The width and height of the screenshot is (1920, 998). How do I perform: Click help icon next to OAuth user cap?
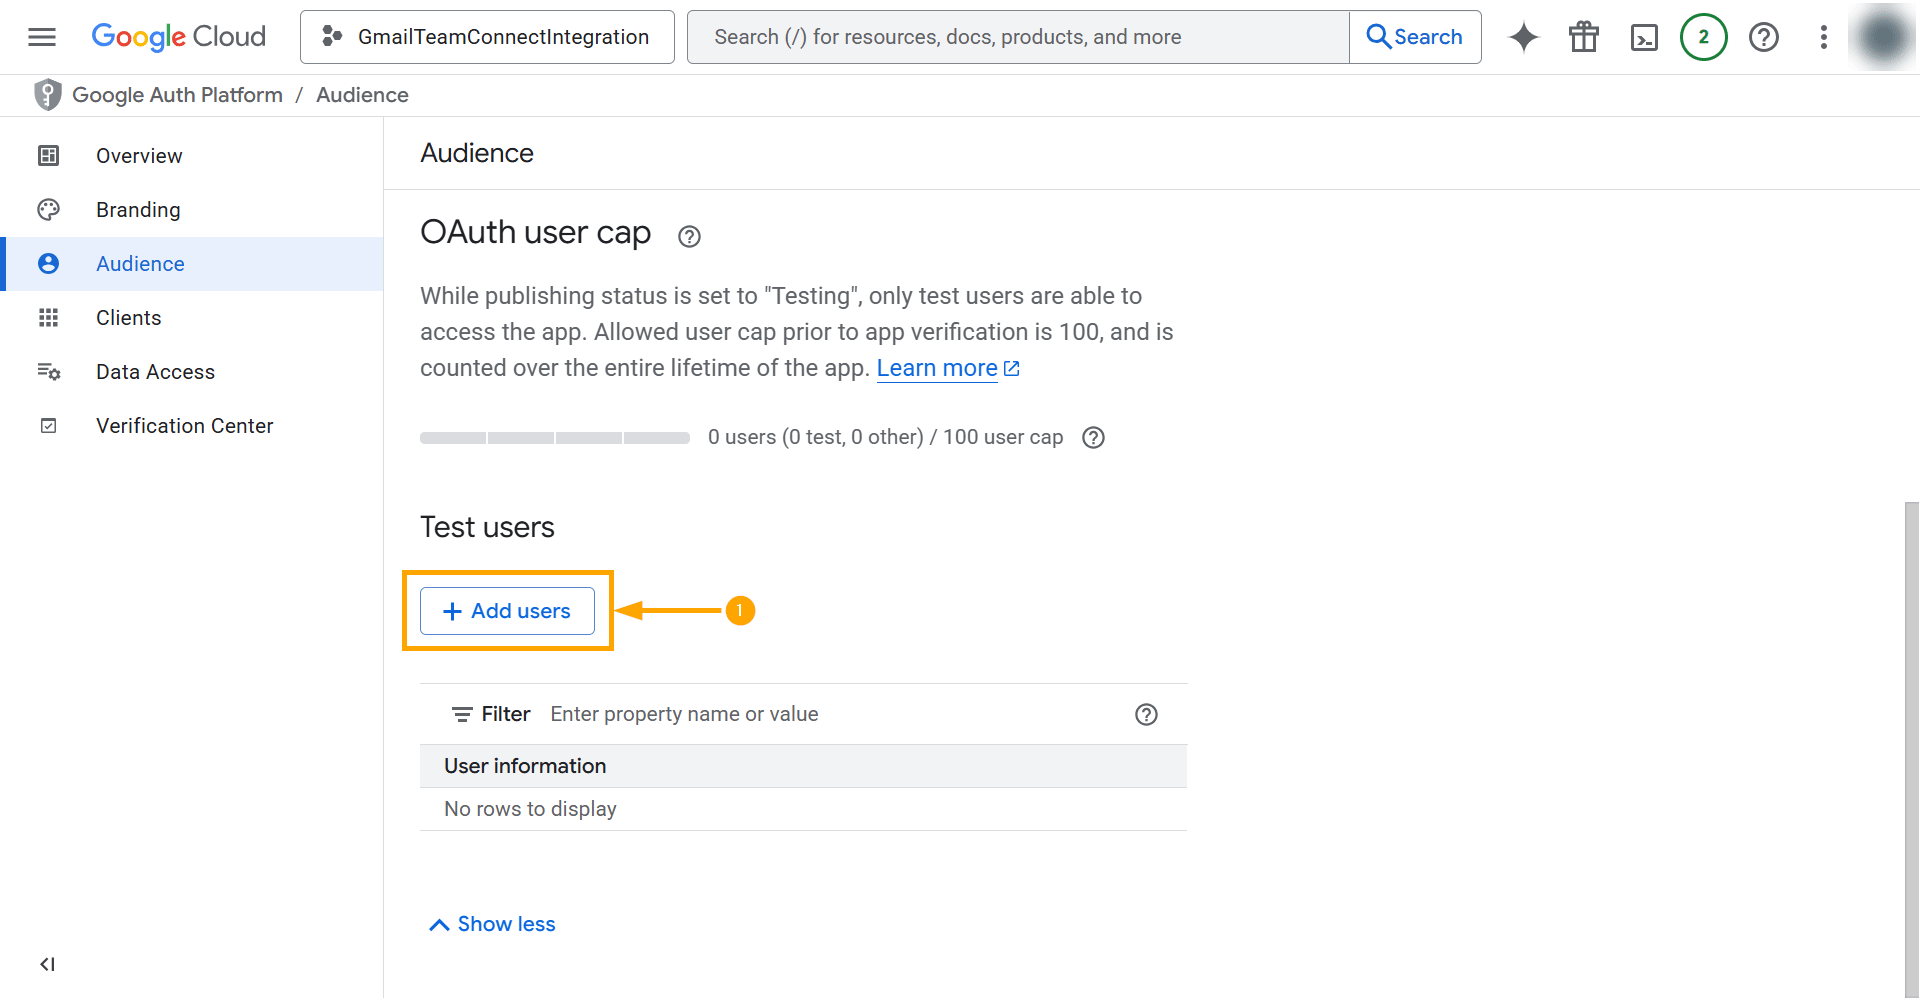tap(689, 236)
